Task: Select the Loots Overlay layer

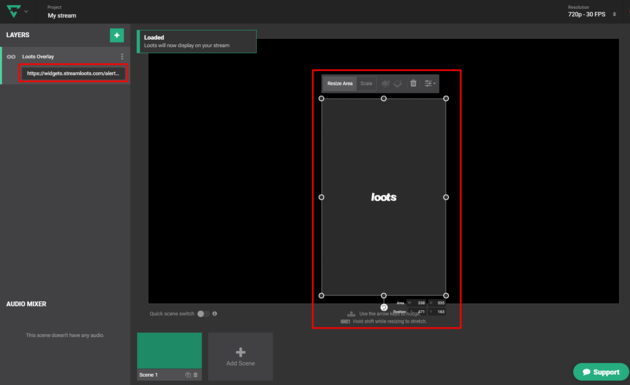Action: pyautogui.click(x=38, y=57)
